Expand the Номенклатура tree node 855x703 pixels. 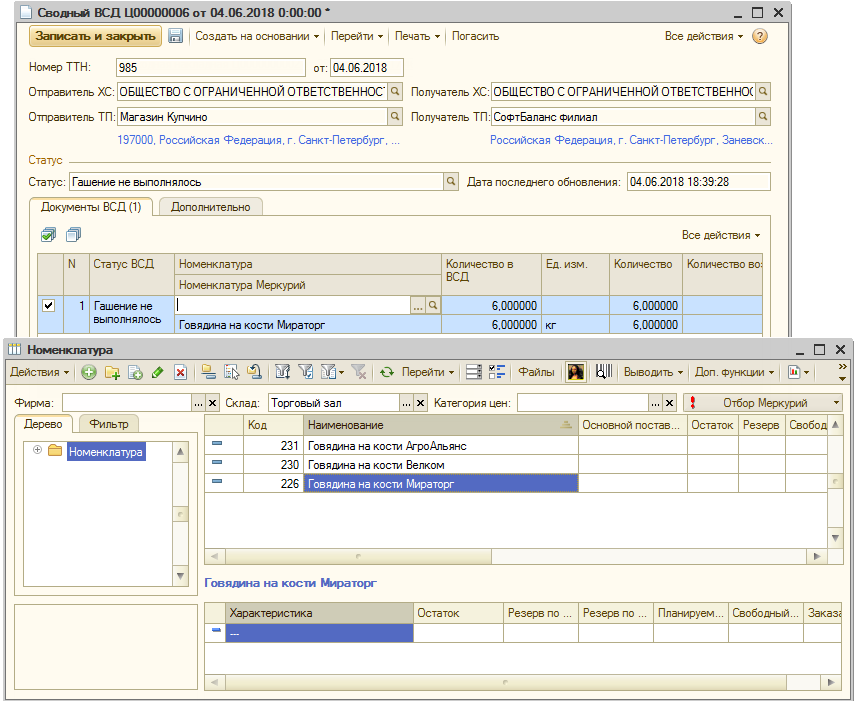pos(37,450)
